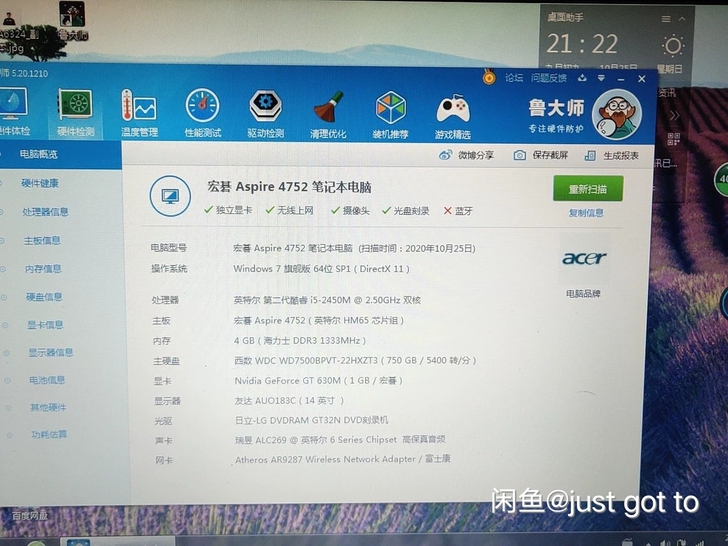This screenshot has height=546, width=728.
Task: Click 生成报表 to generate report
Action: pyautogui.click(x=611, y=156)
